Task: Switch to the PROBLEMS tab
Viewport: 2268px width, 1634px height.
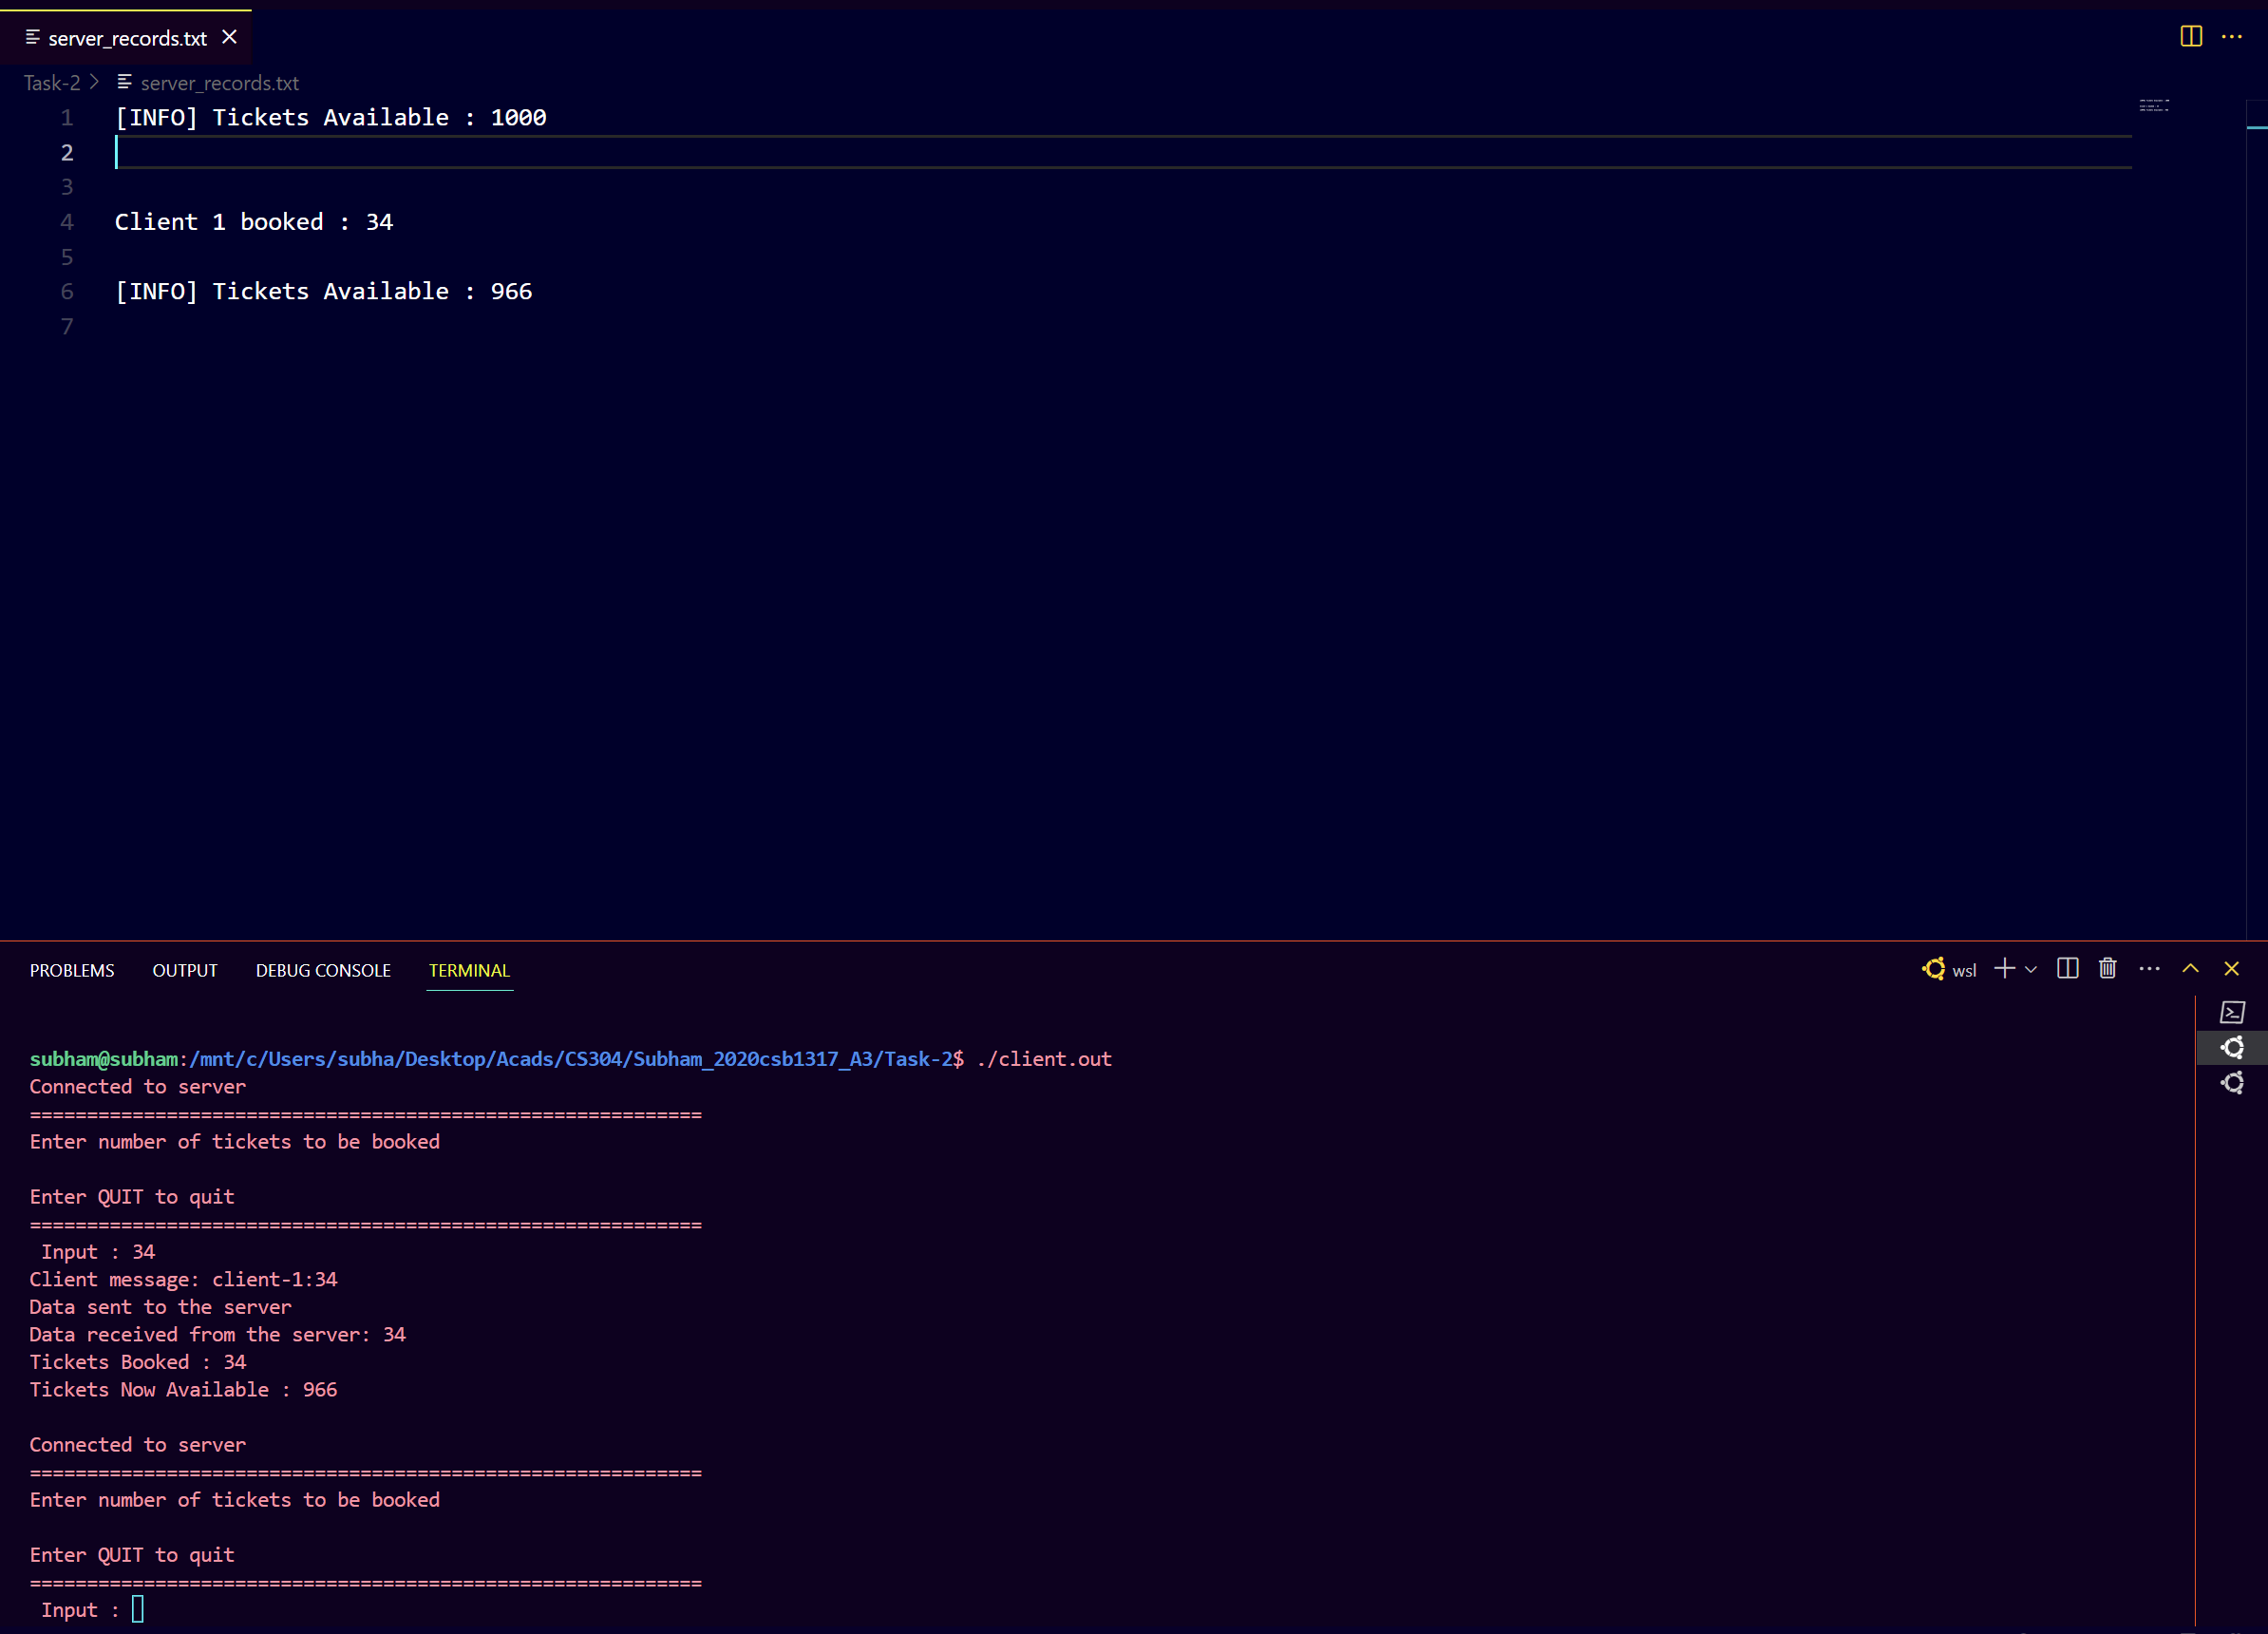Action: click(71, 969)
